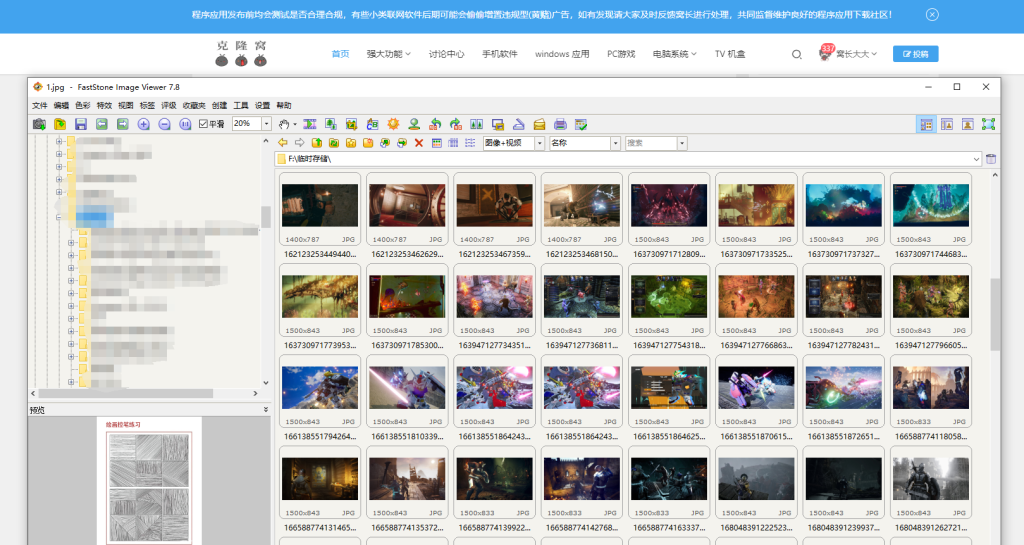The width and height of the screenshot is (1024, 545).
Task: Click the email envelope icon
Action: [539, 124]
